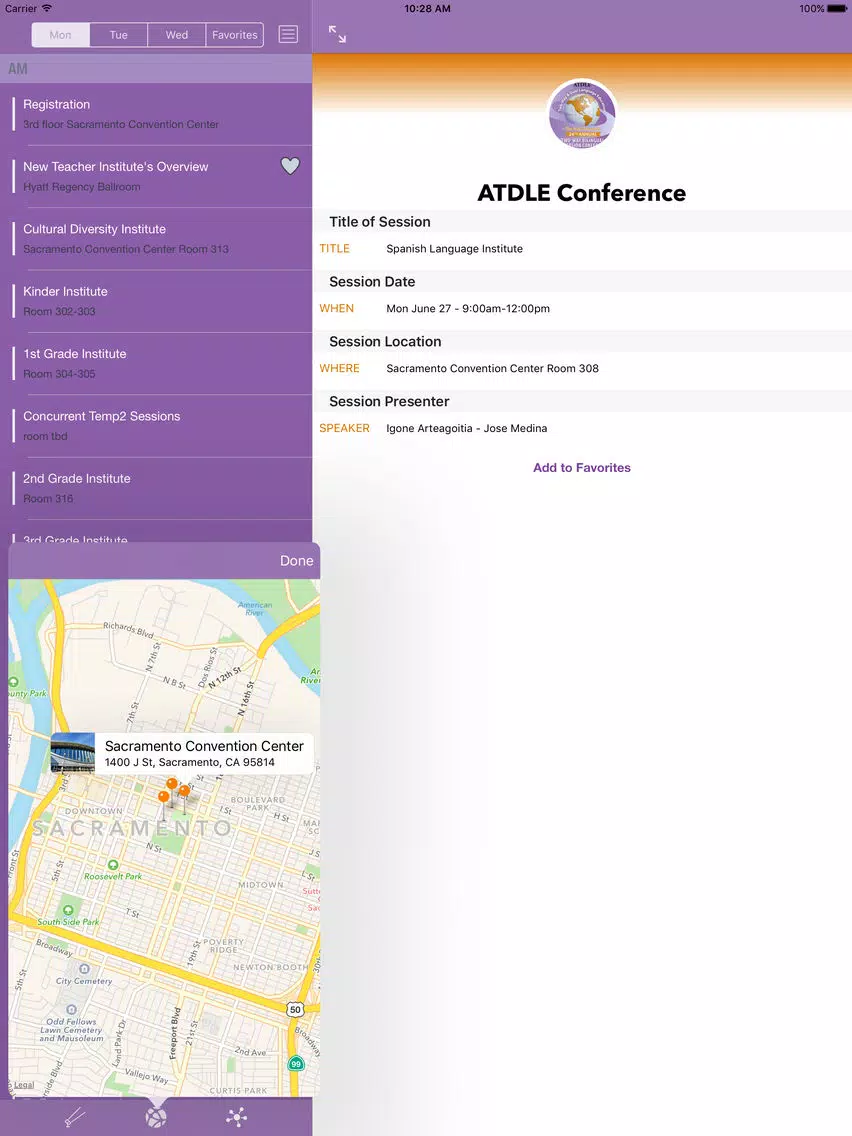The image size is (852, 1136).
Task: Tap the Odd Fellows Lawn Cemetery marker
Action: pos(71,1009)
